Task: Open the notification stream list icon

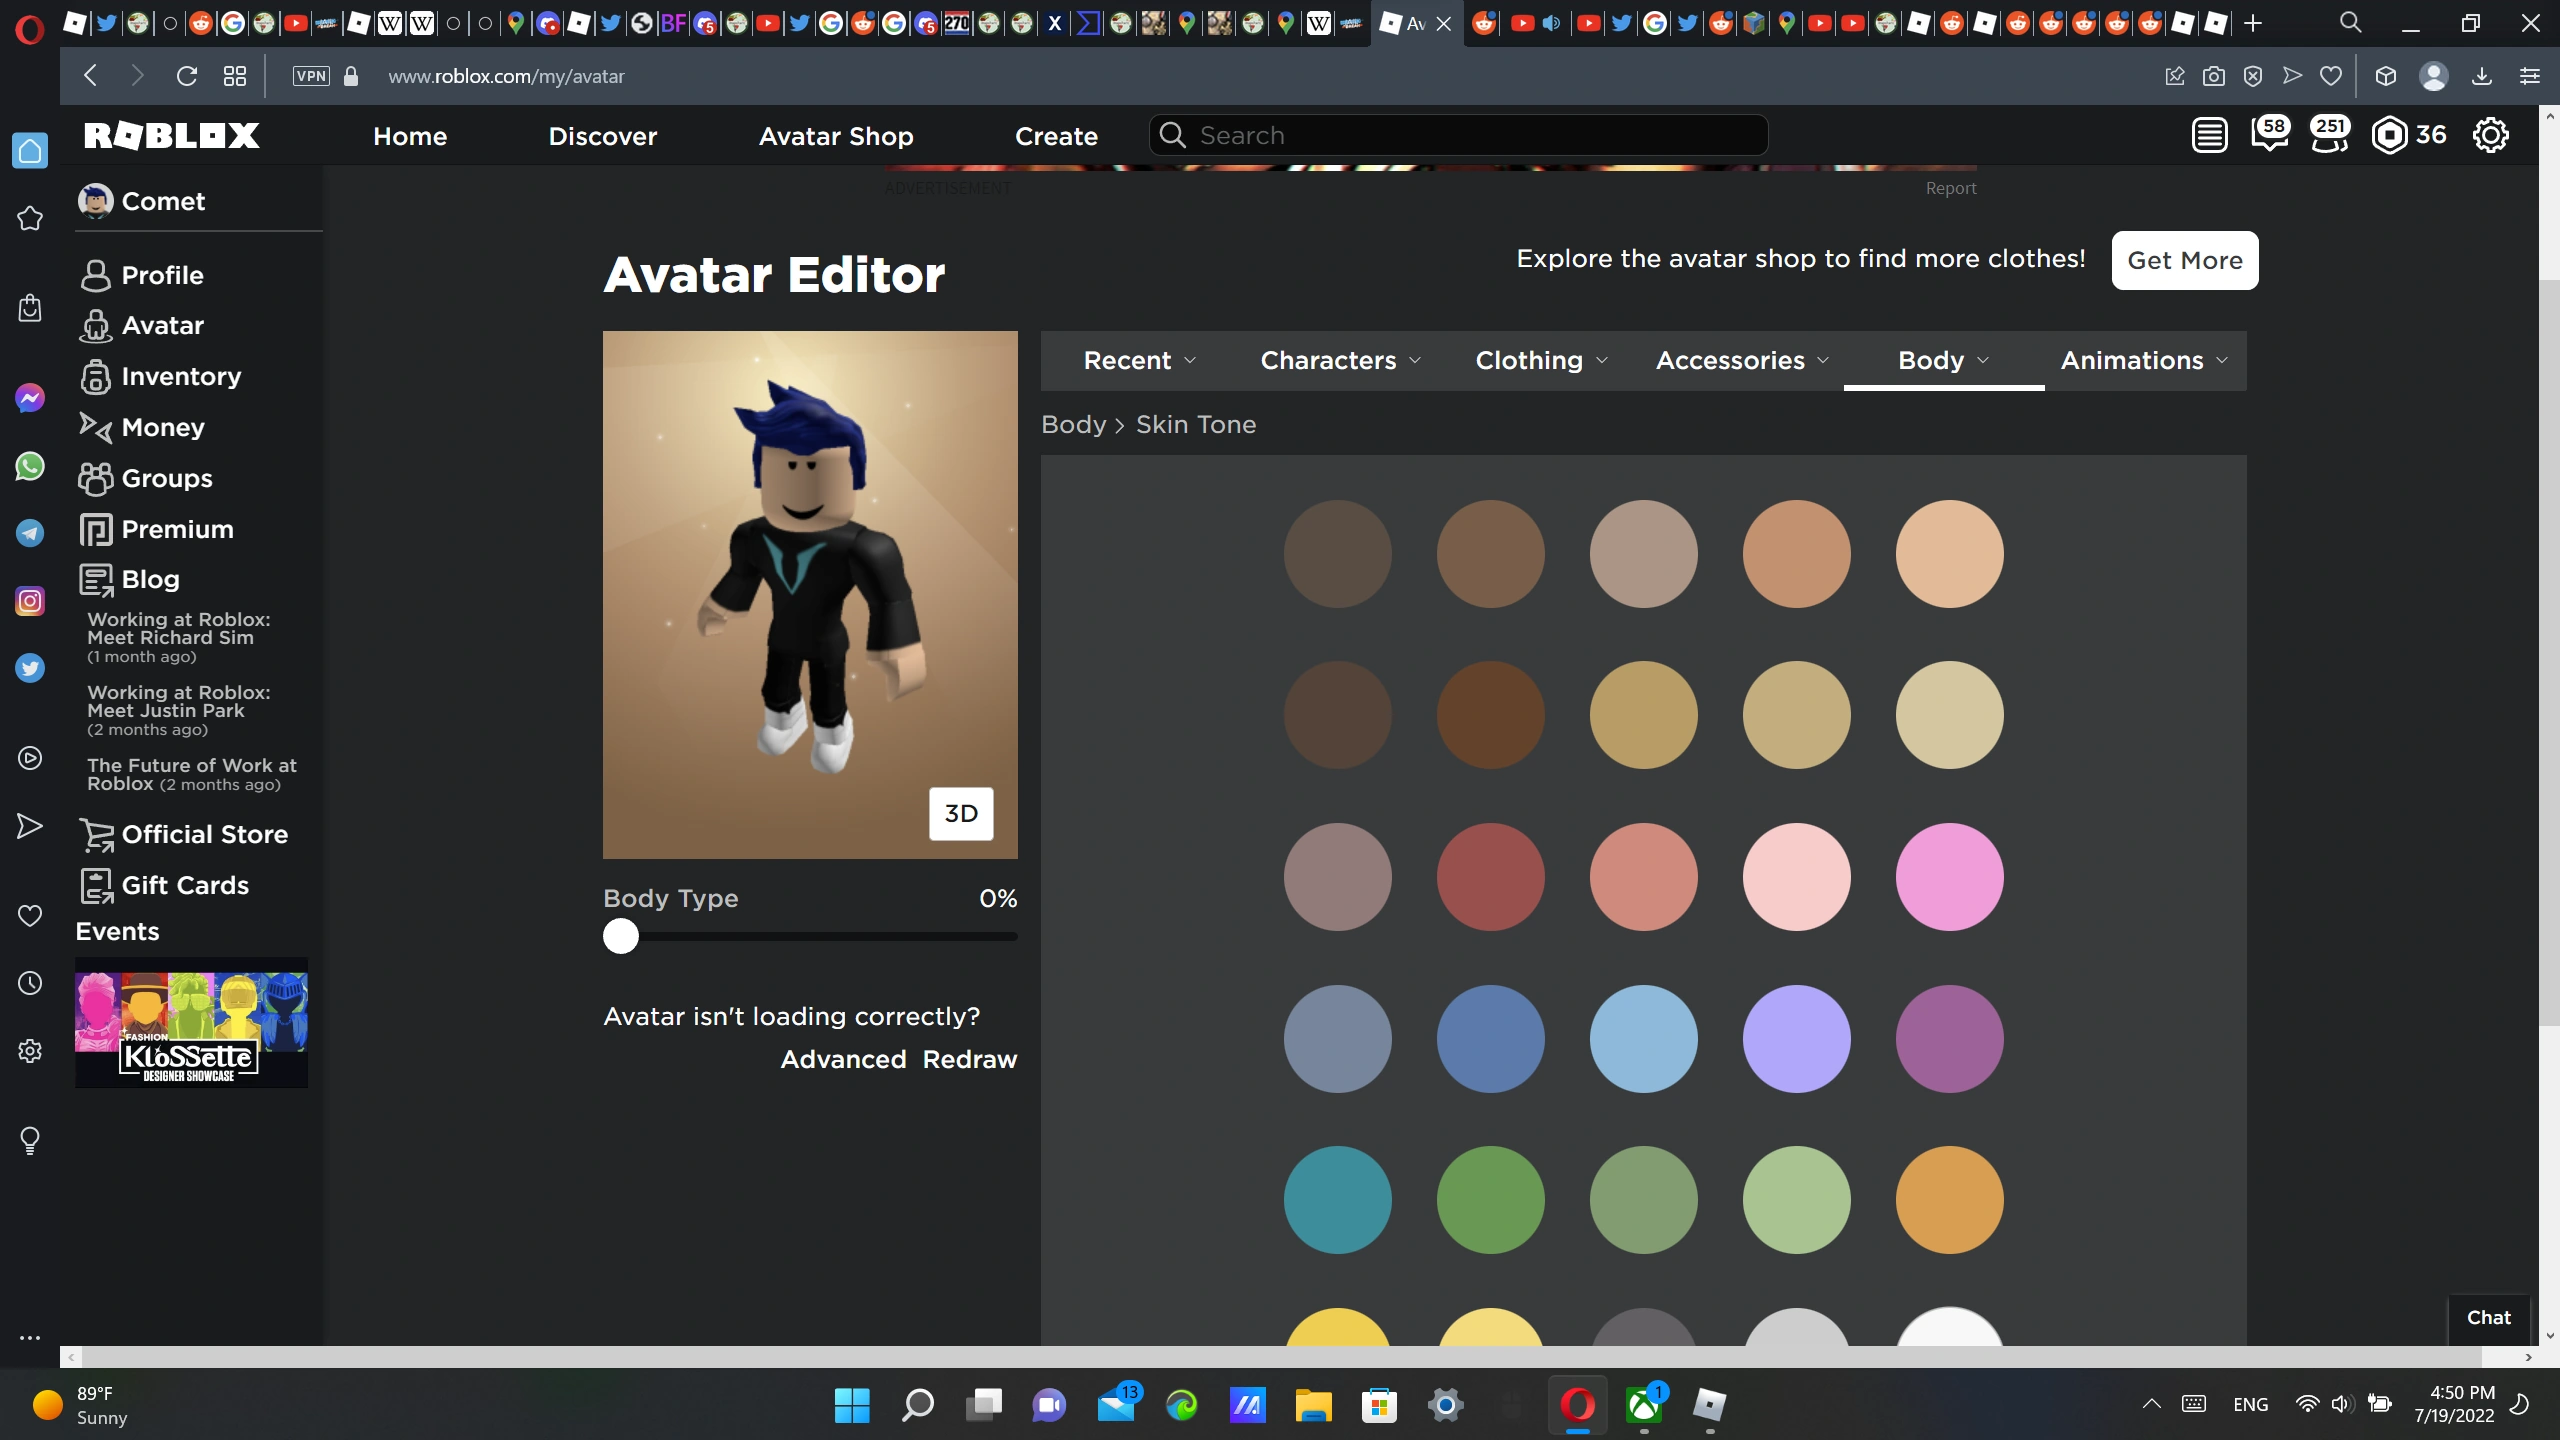Action: click(x=2209, y=135)
